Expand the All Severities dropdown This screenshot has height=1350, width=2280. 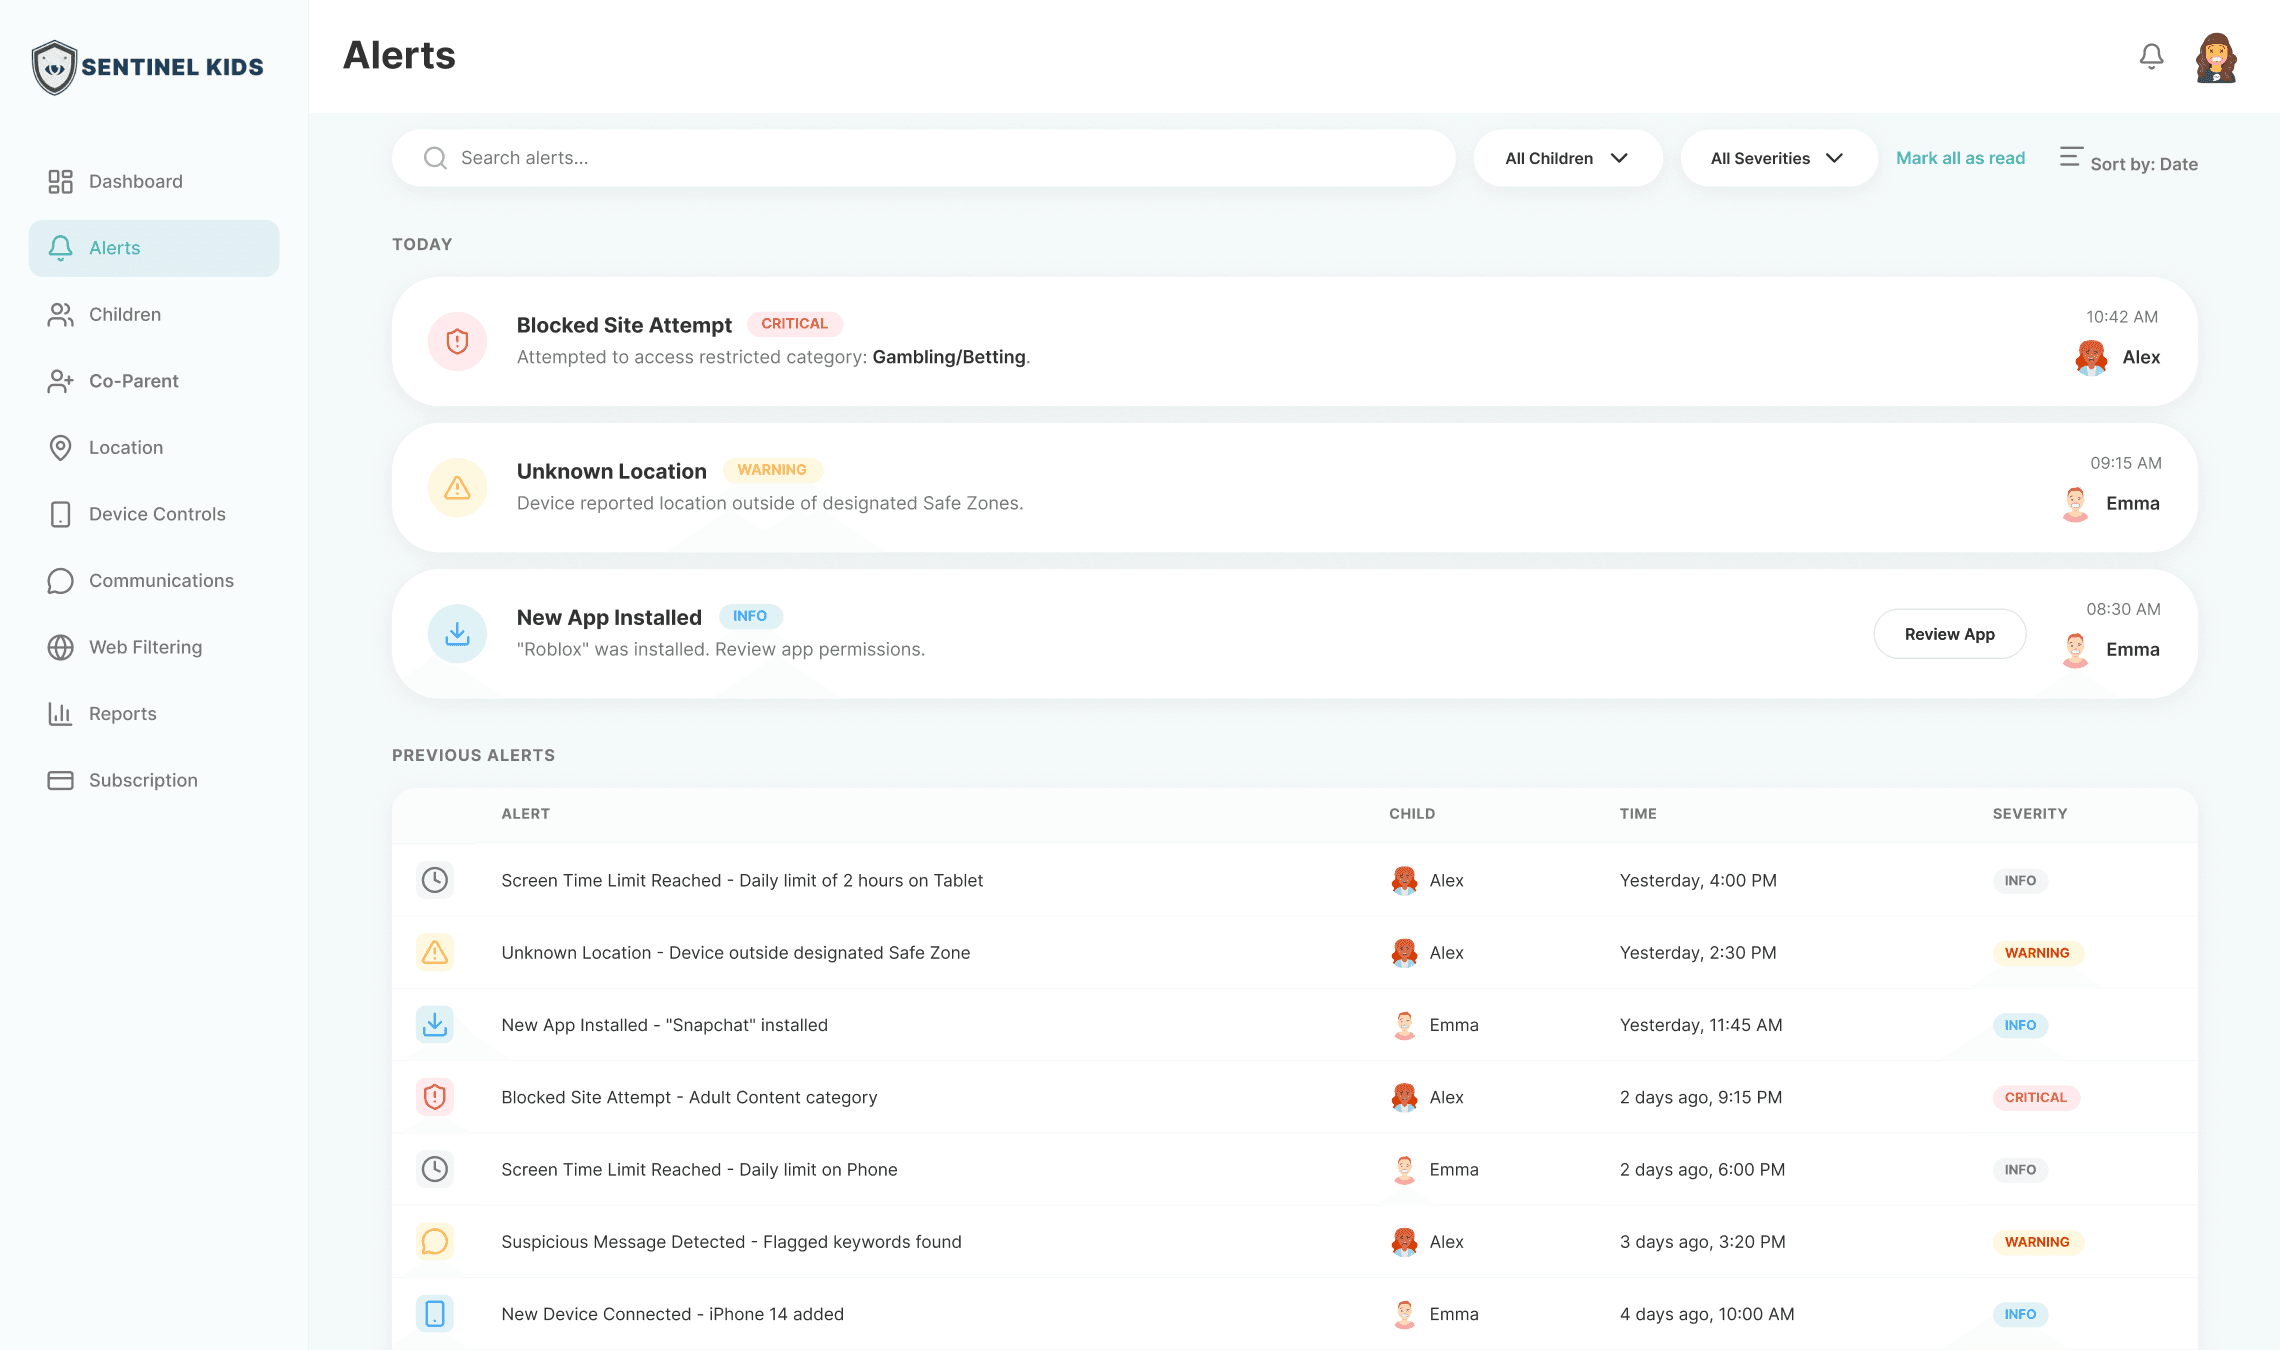point(1777,158)
